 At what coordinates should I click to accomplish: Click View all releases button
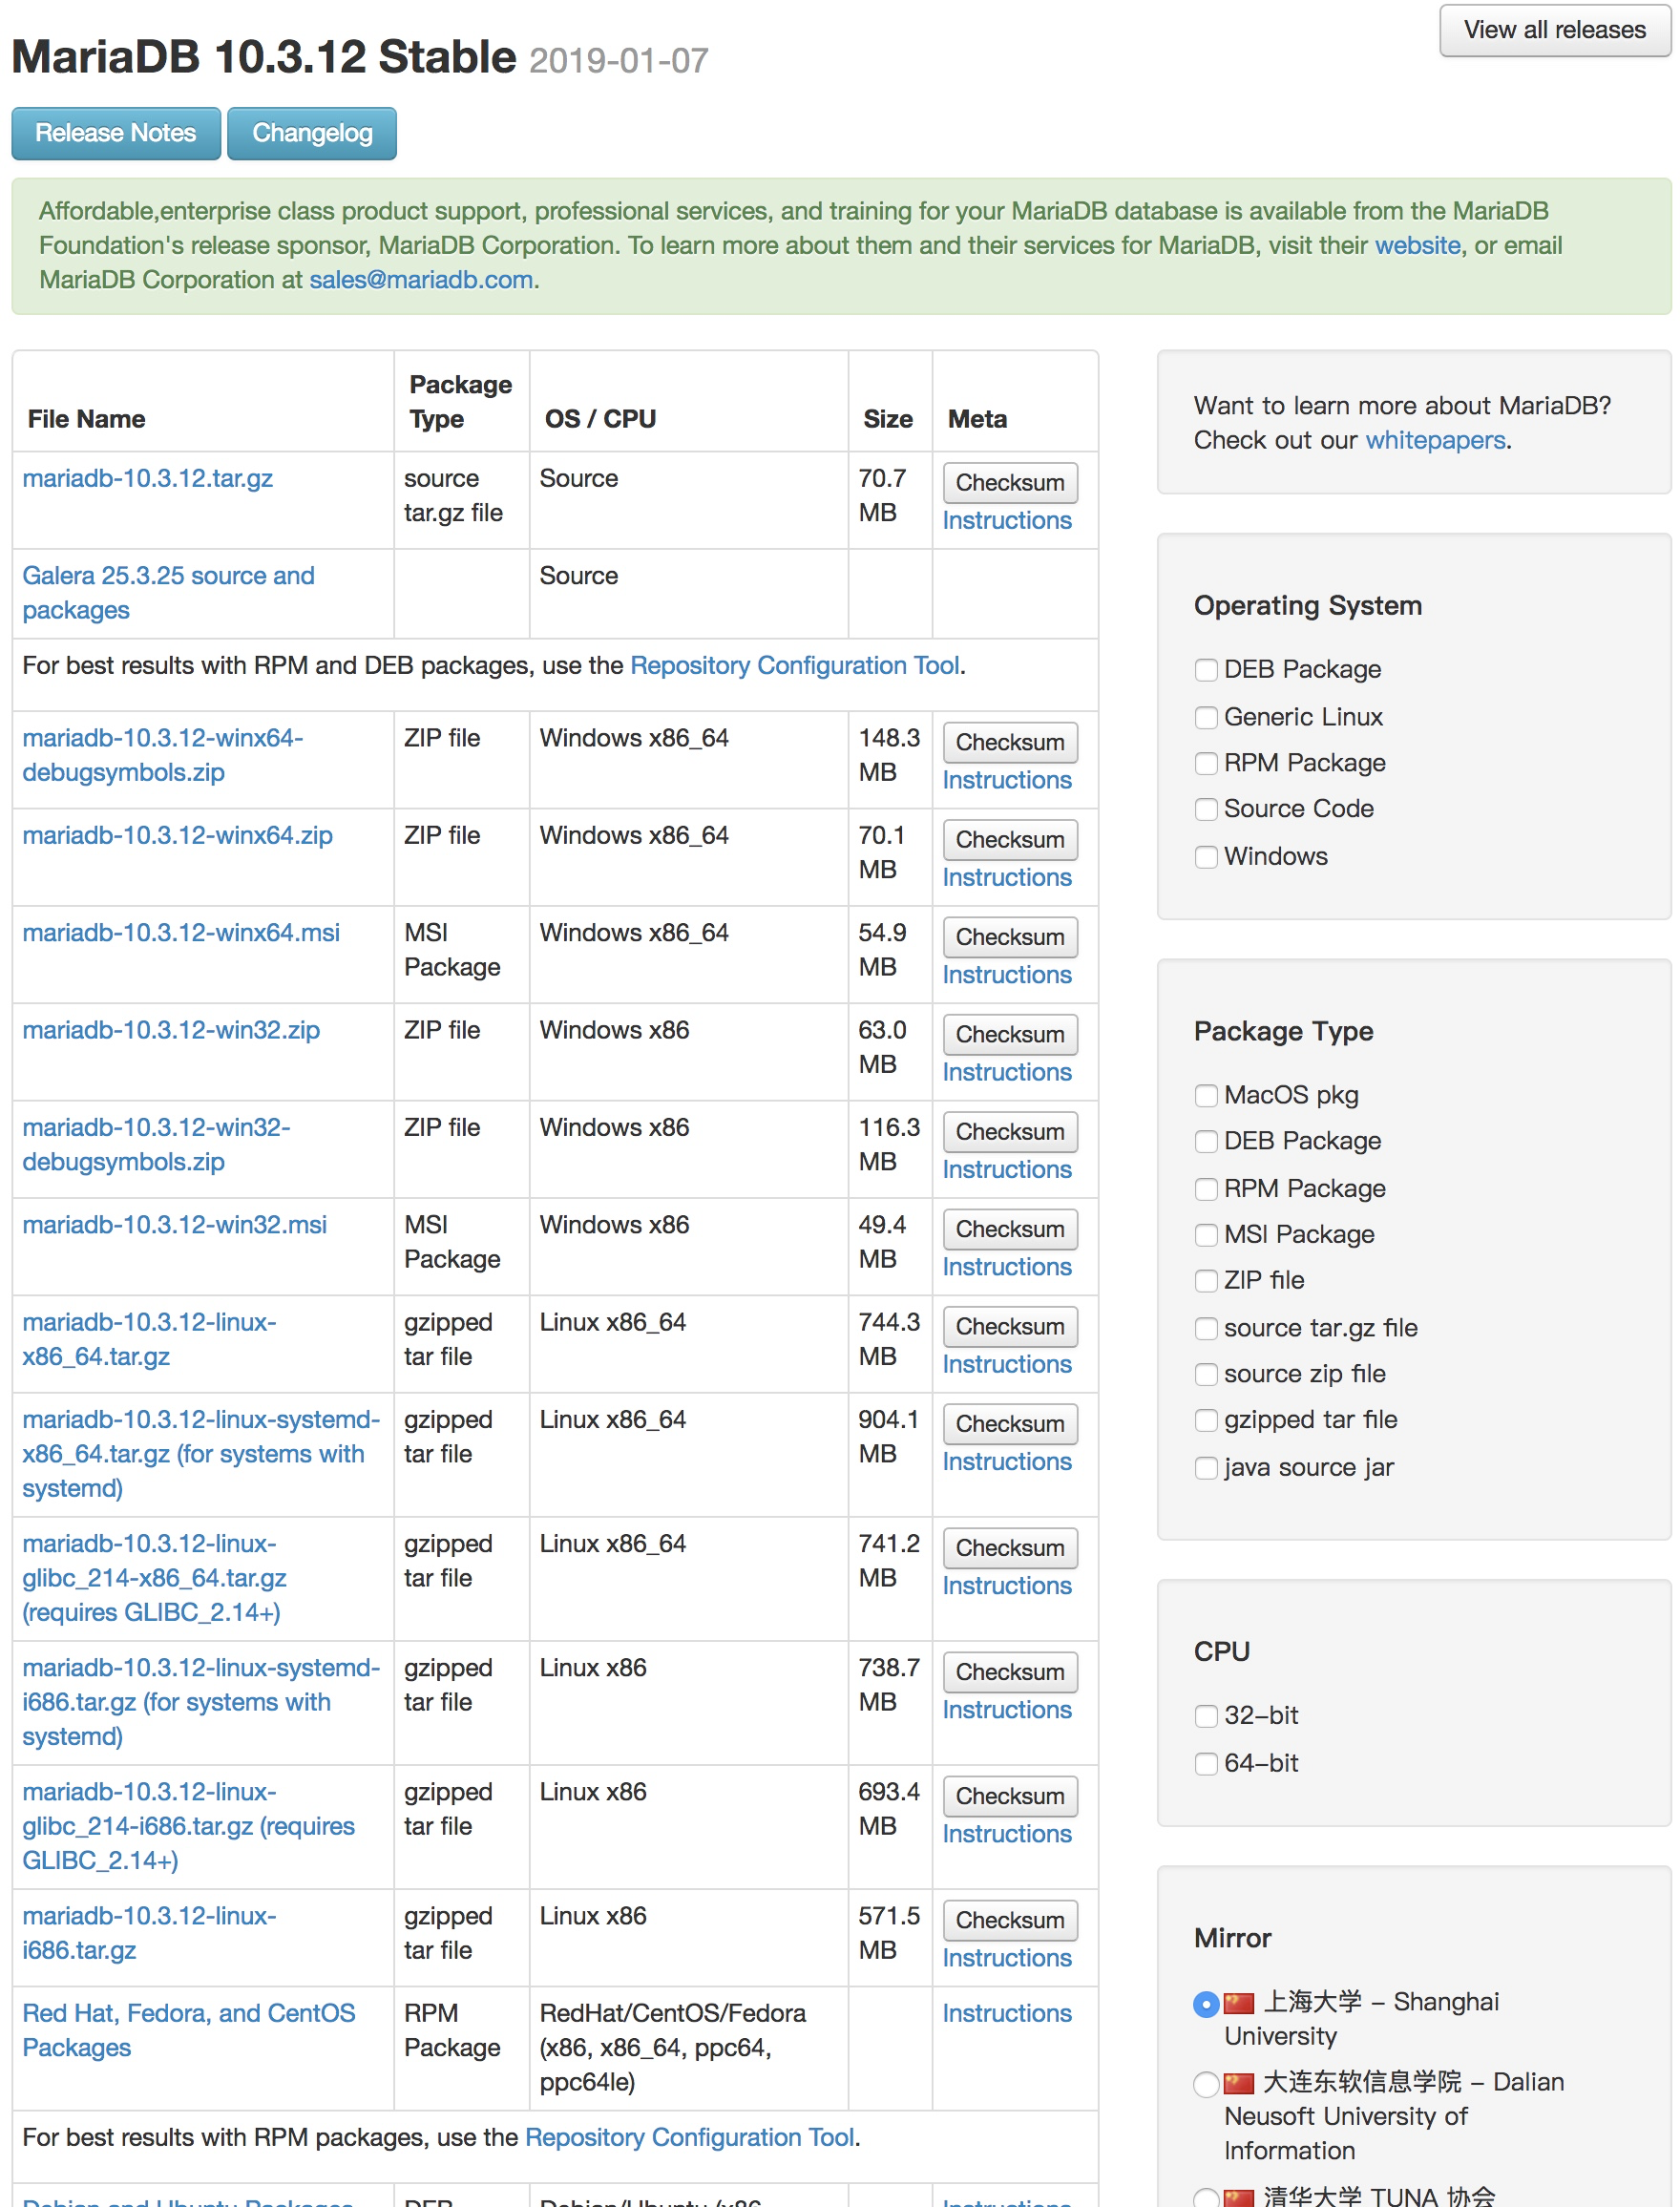(1553, 30)
